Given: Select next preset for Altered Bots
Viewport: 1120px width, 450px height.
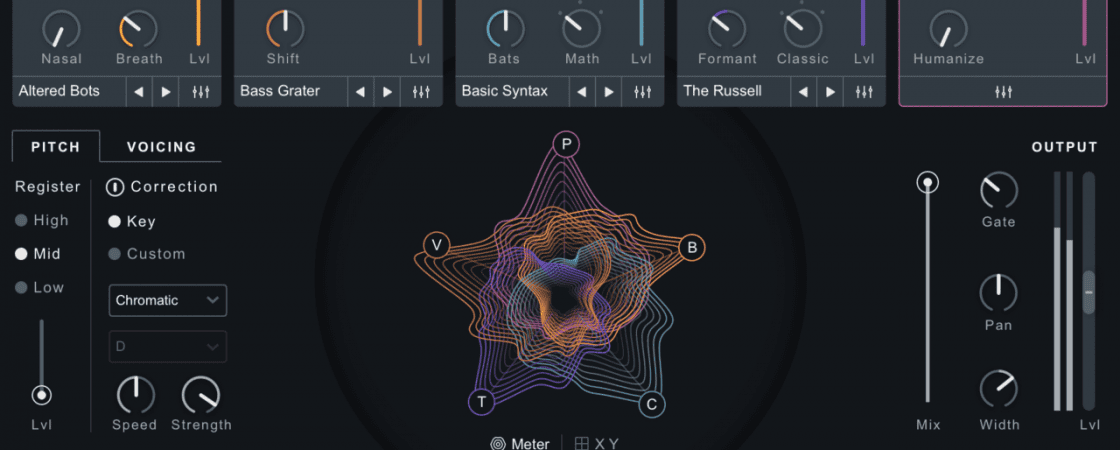Looking at the screenshot, I should [166, 92].
